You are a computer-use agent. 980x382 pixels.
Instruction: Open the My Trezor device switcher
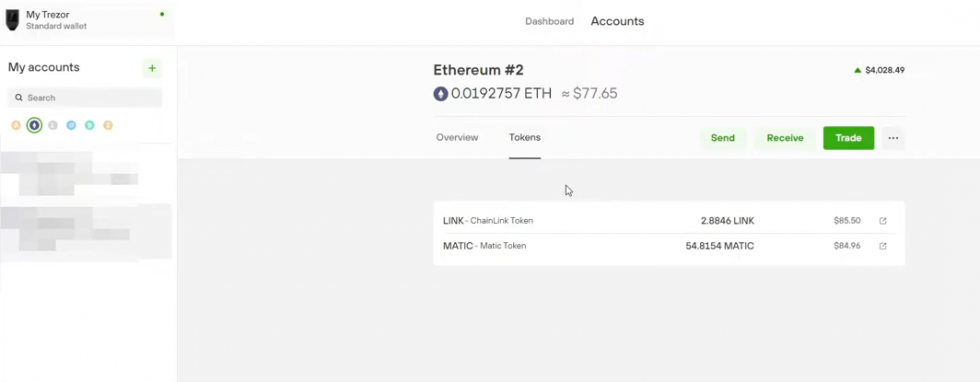point(87,20)
